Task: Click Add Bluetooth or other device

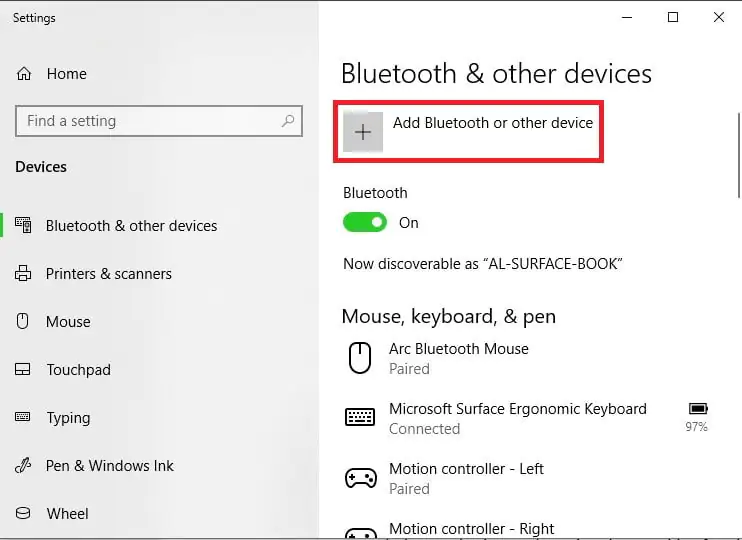Action: pos(492,123)
